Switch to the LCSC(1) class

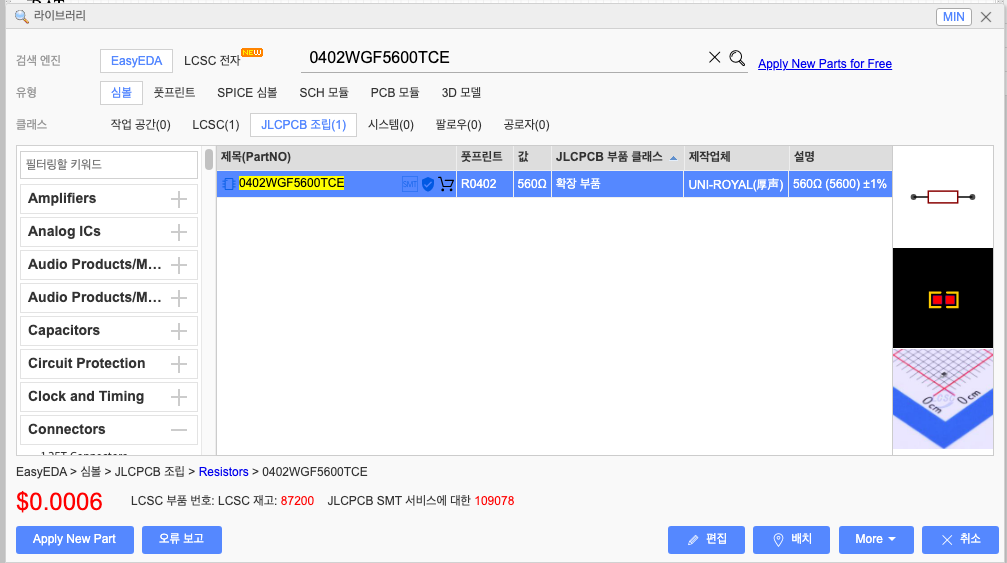tap(216, 125)
